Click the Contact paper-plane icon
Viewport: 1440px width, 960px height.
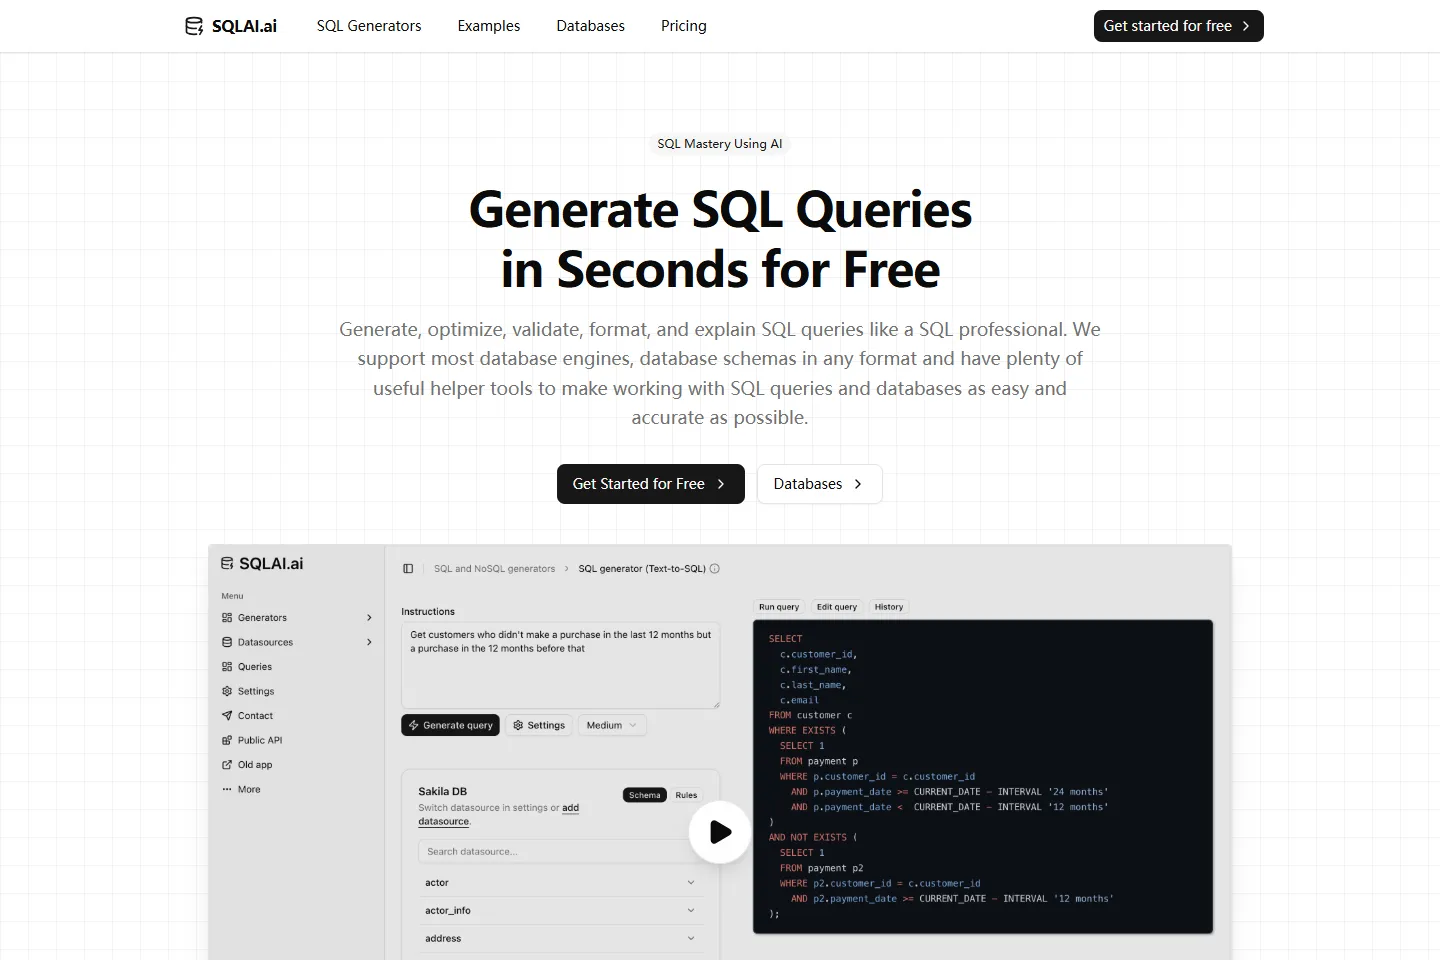point(227,716)
